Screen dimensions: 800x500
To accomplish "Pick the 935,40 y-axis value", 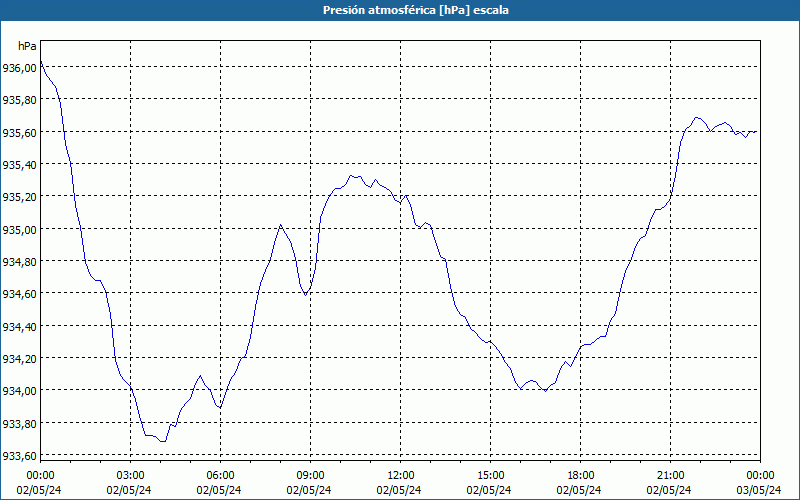I will coord(19,164).
